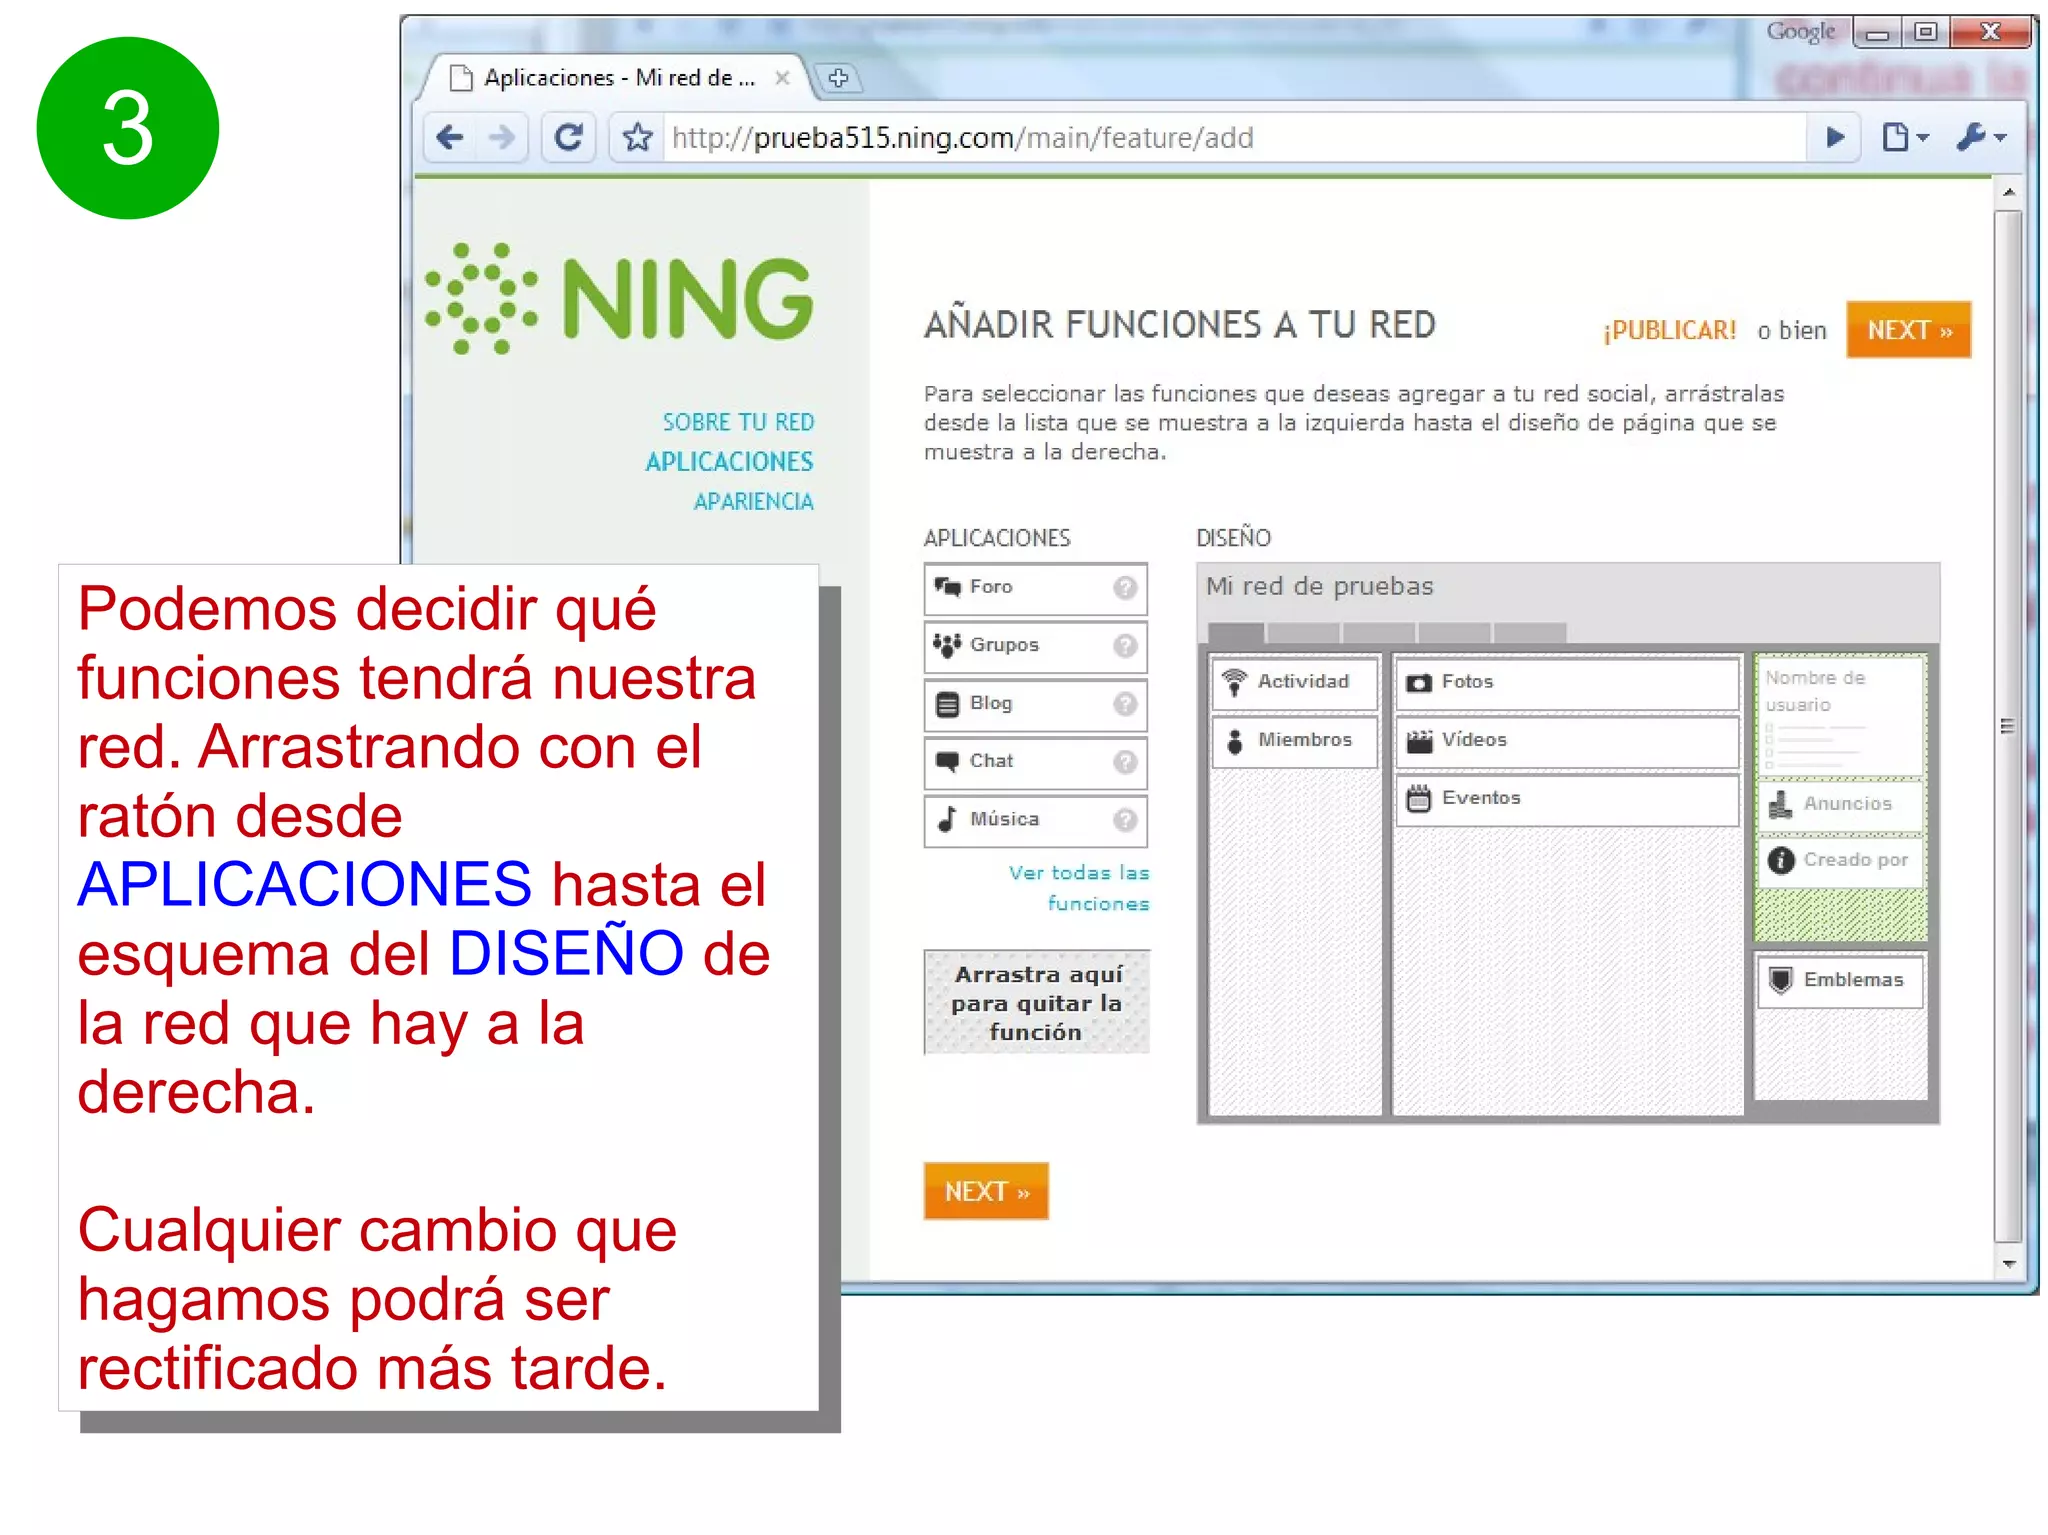Select the Foro application item
This screenshot has height=1535, width=2048.
click(1035, 588)
